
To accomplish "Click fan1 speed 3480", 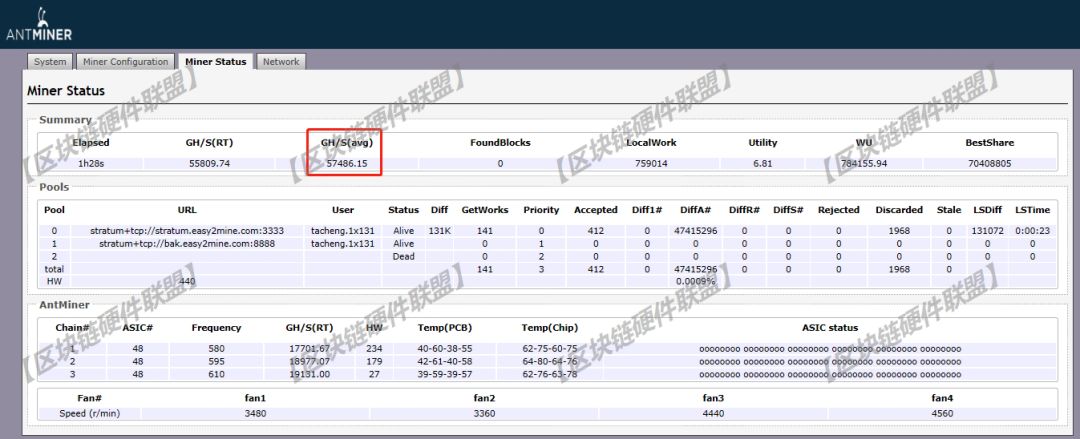I will [255, 414].
